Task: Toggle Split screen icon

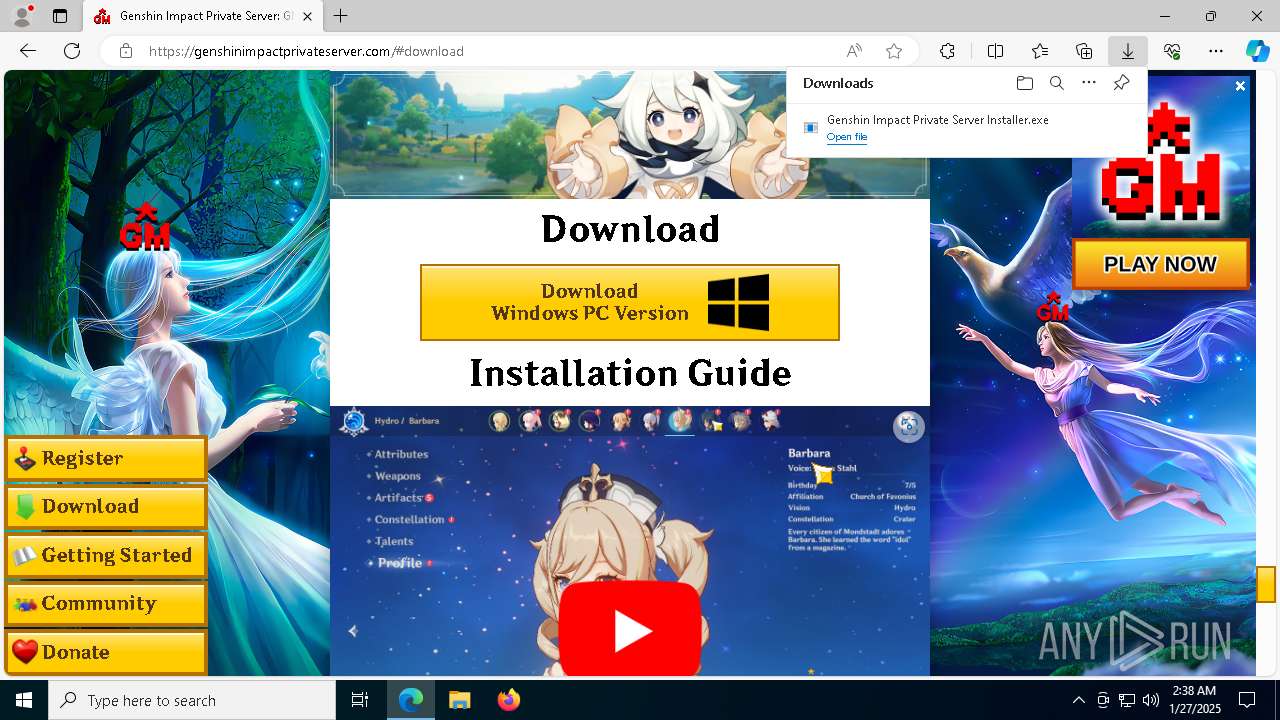Action: (x=995, y=51)
